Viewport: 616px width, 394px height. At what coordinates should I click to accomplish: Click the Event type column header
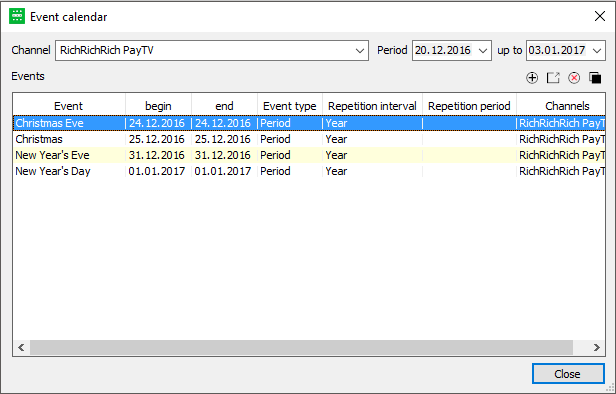pyautogui.click(x=290, y=106)
